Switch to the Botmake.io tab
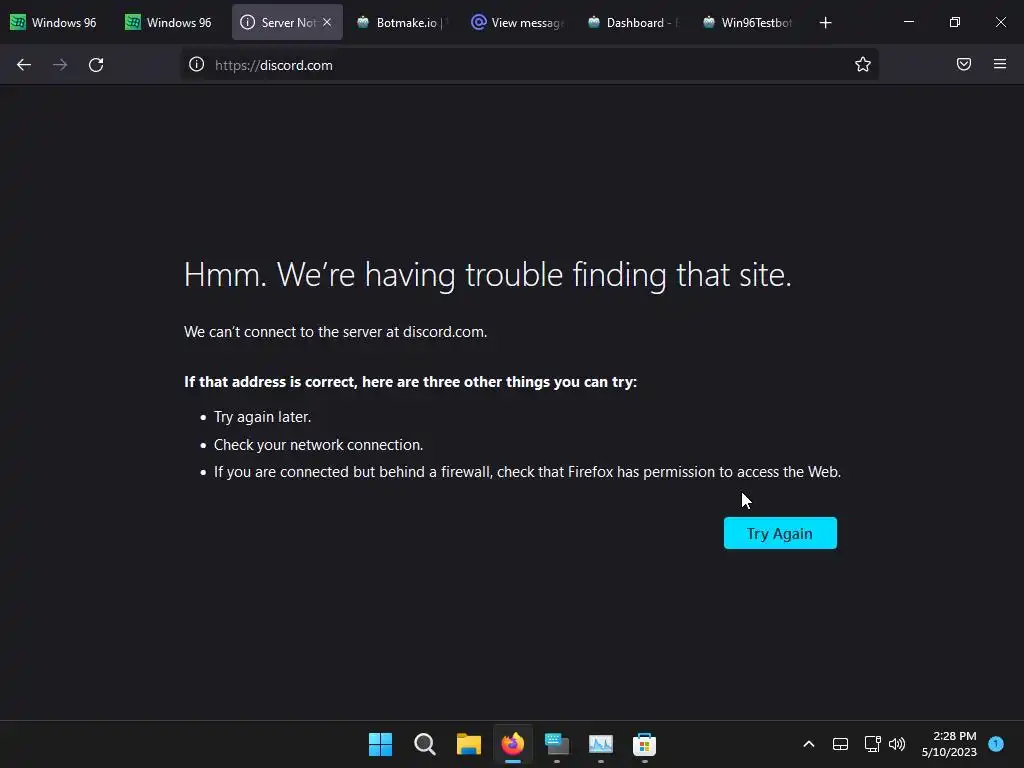 (400, 22)
